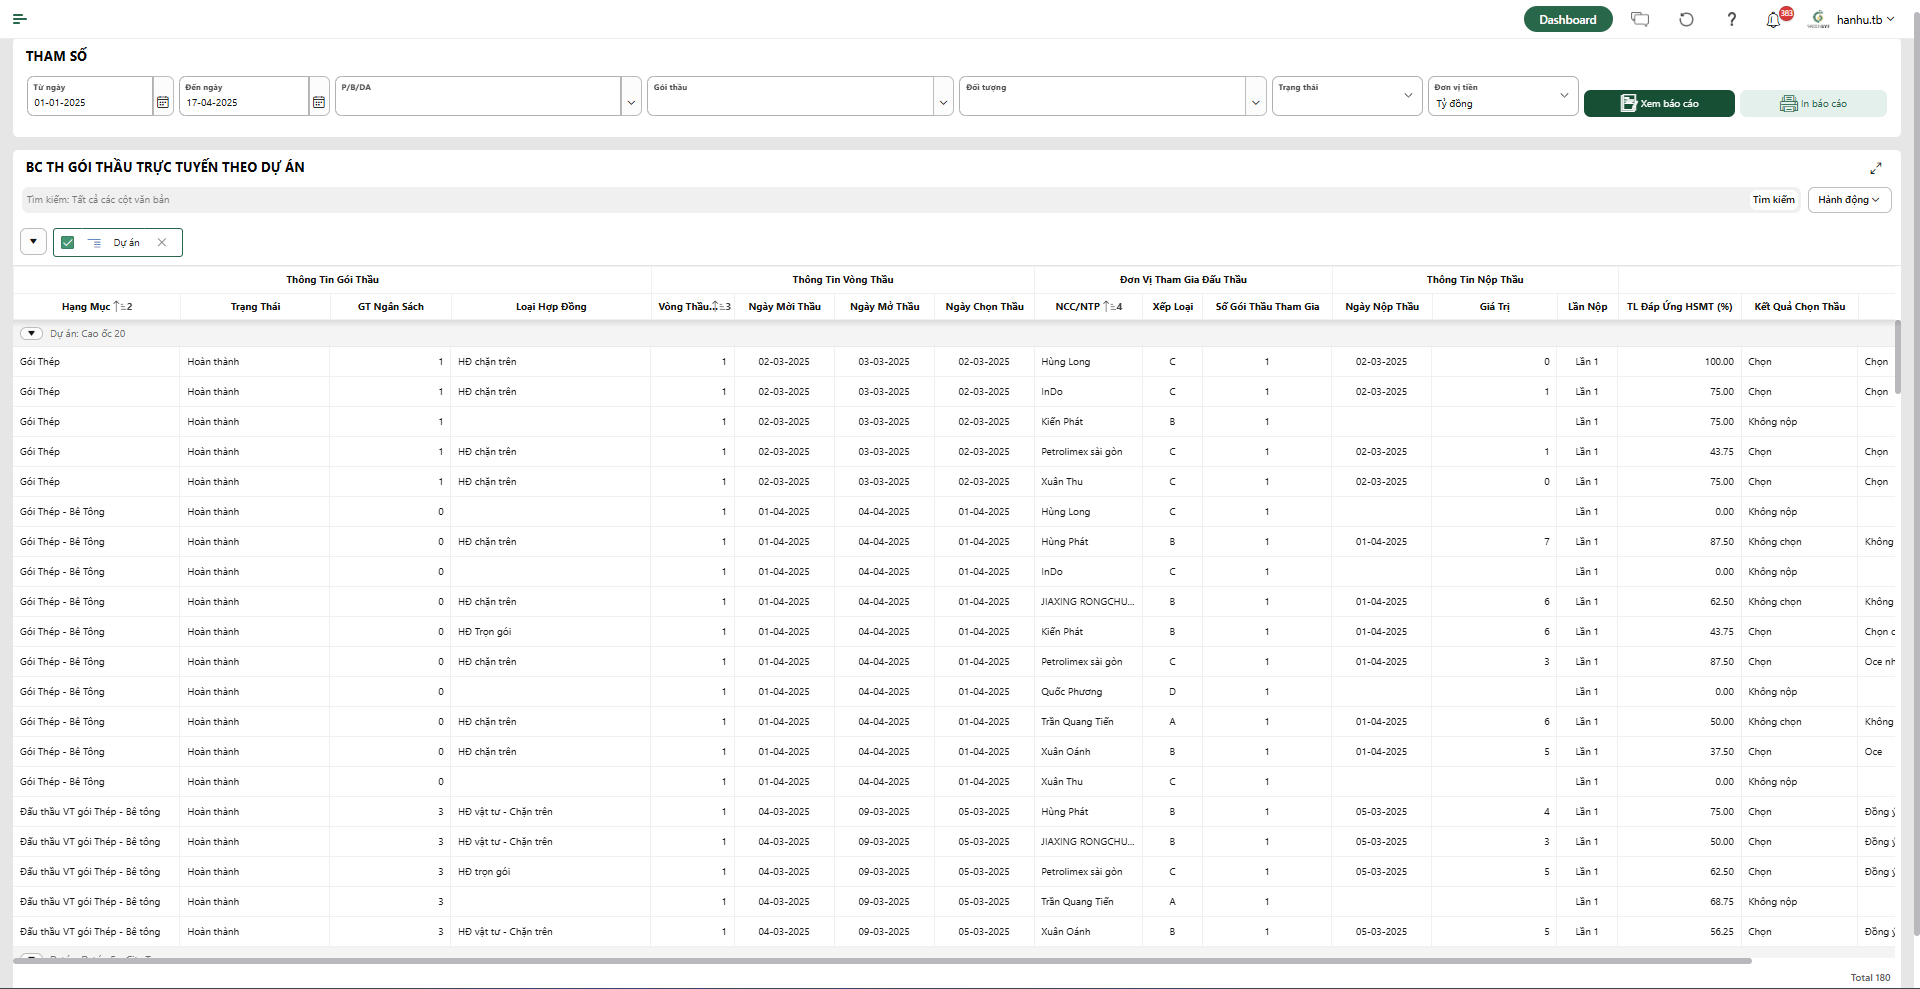
Task: Click In báo cáo print button
Action: 1813,103
